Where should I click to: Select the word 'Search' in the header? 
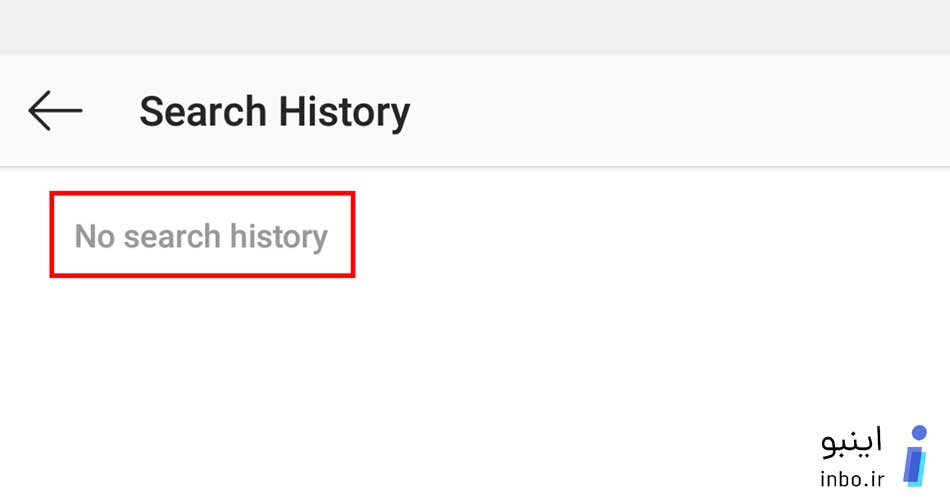202,112
